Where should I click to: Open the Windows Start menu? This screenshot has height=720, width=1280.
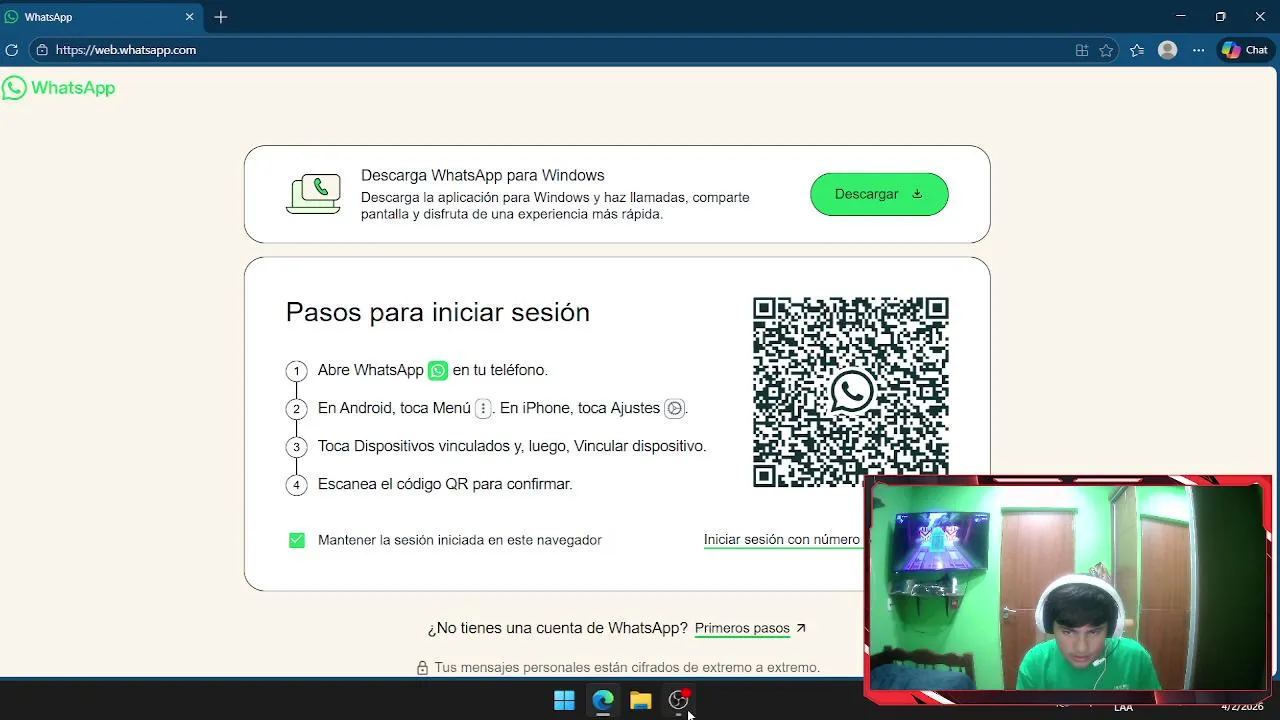tap(564, 701)
